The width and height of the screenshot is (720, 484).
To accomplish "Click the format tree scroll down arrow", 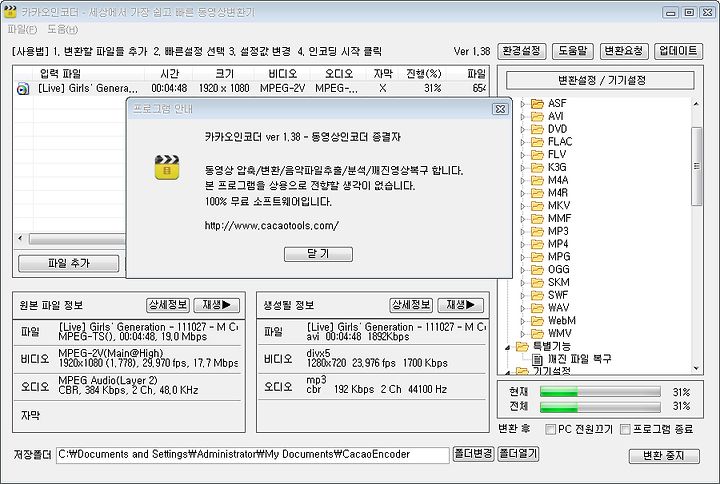I will (696, 368).
